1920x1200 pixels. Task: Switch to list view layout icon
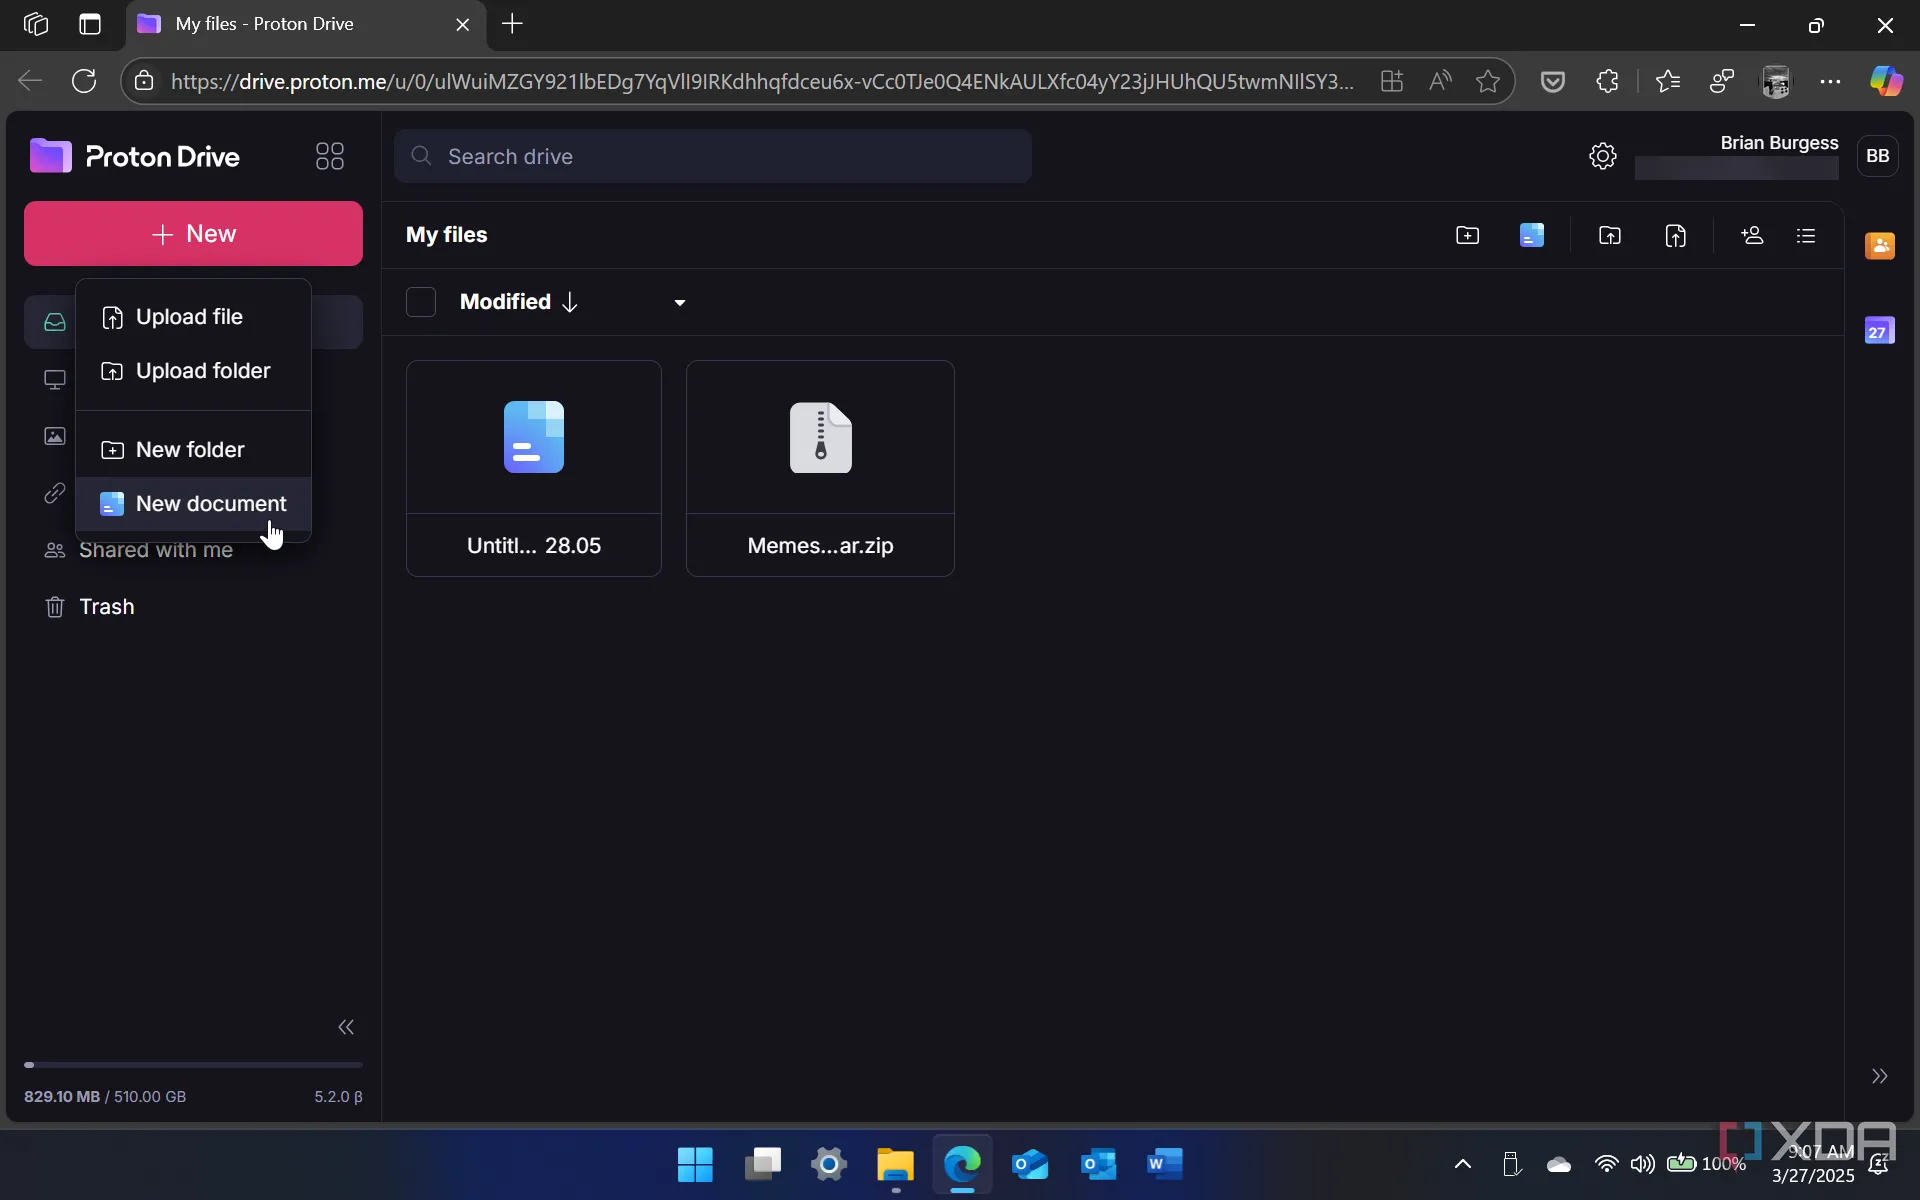pyautogui.click(x=1806, y=235)
